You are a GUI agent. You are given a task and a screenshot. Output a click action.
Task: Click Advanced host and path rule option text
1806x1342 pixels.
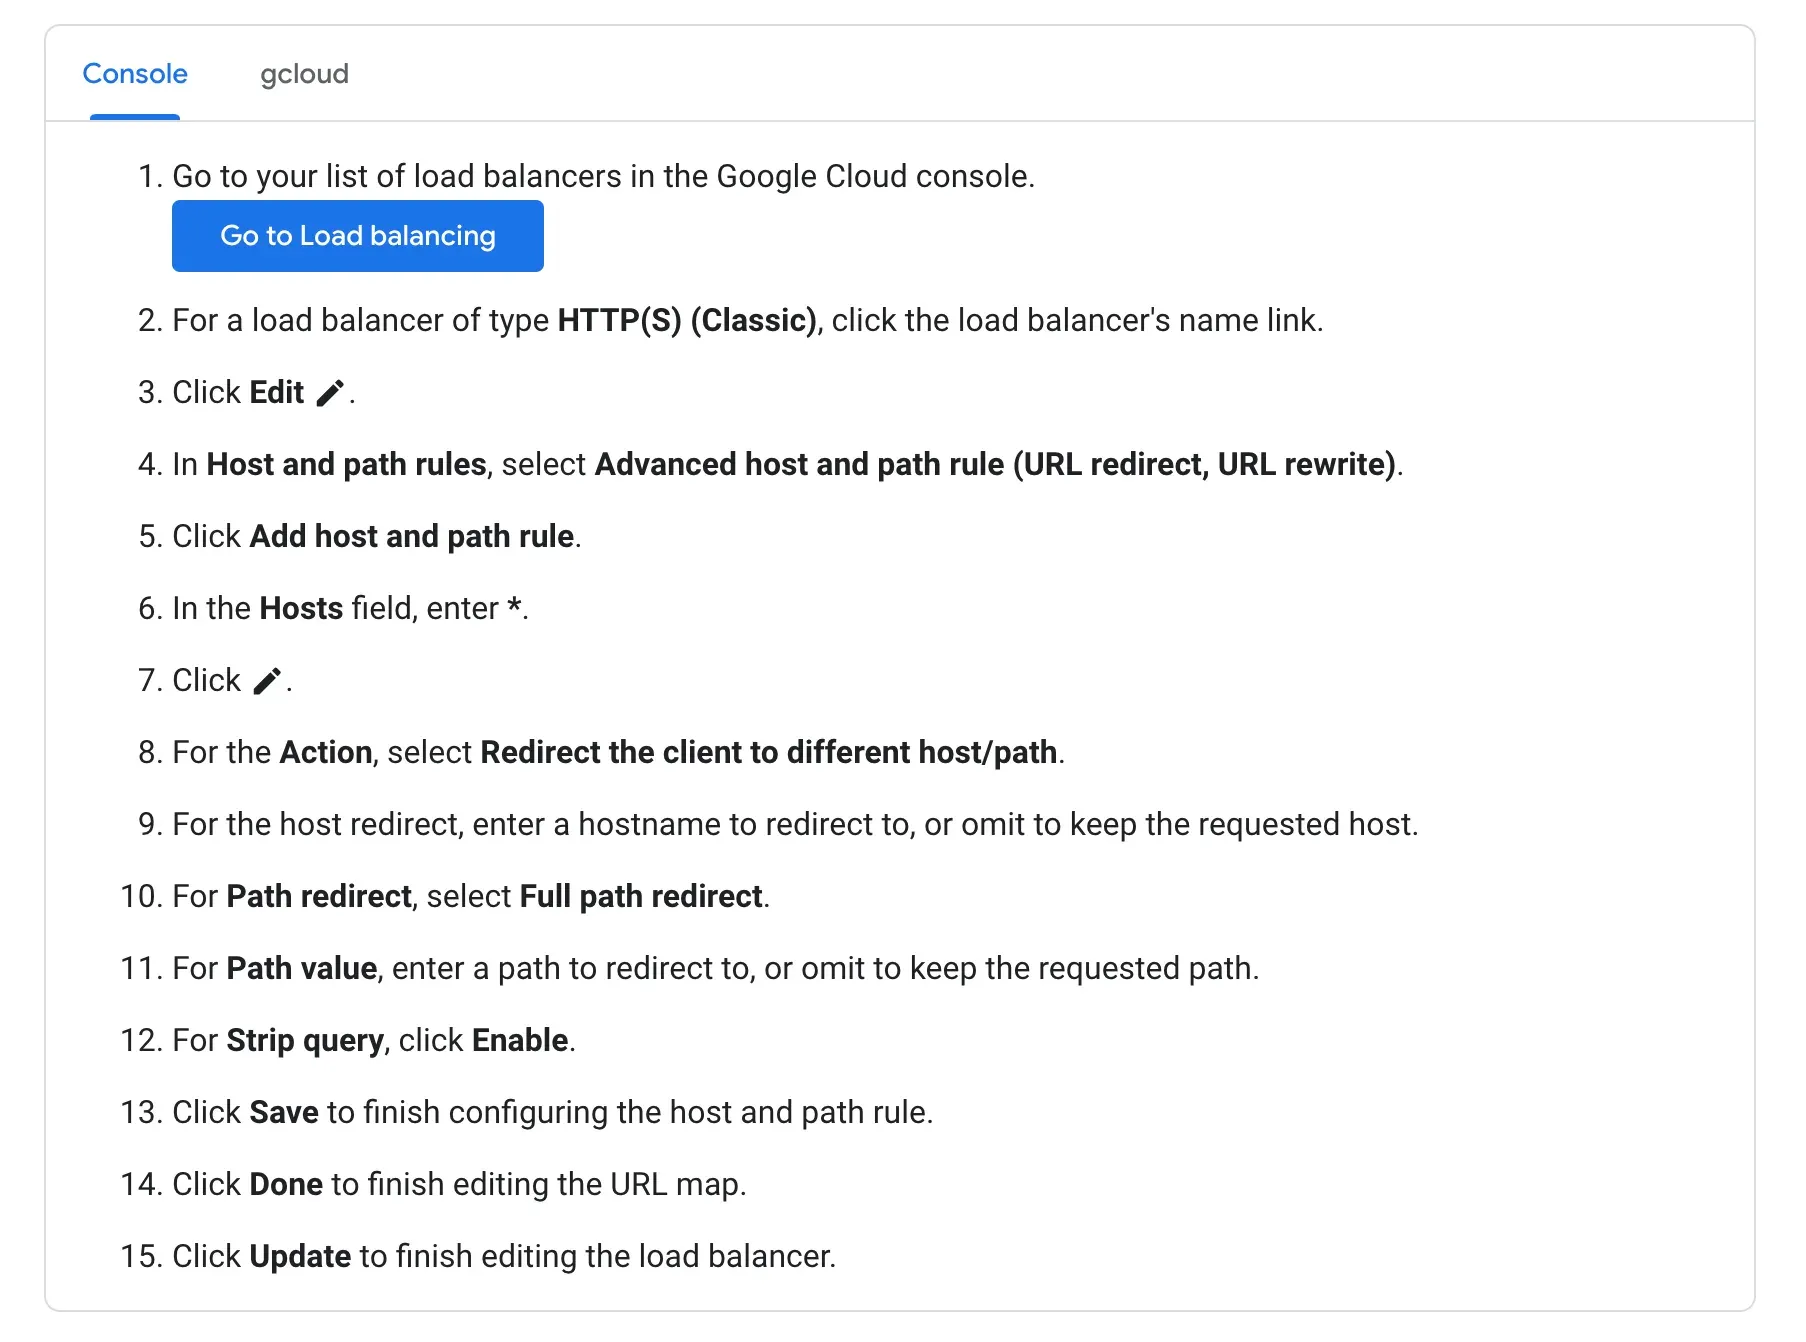tap(1000, 464)
